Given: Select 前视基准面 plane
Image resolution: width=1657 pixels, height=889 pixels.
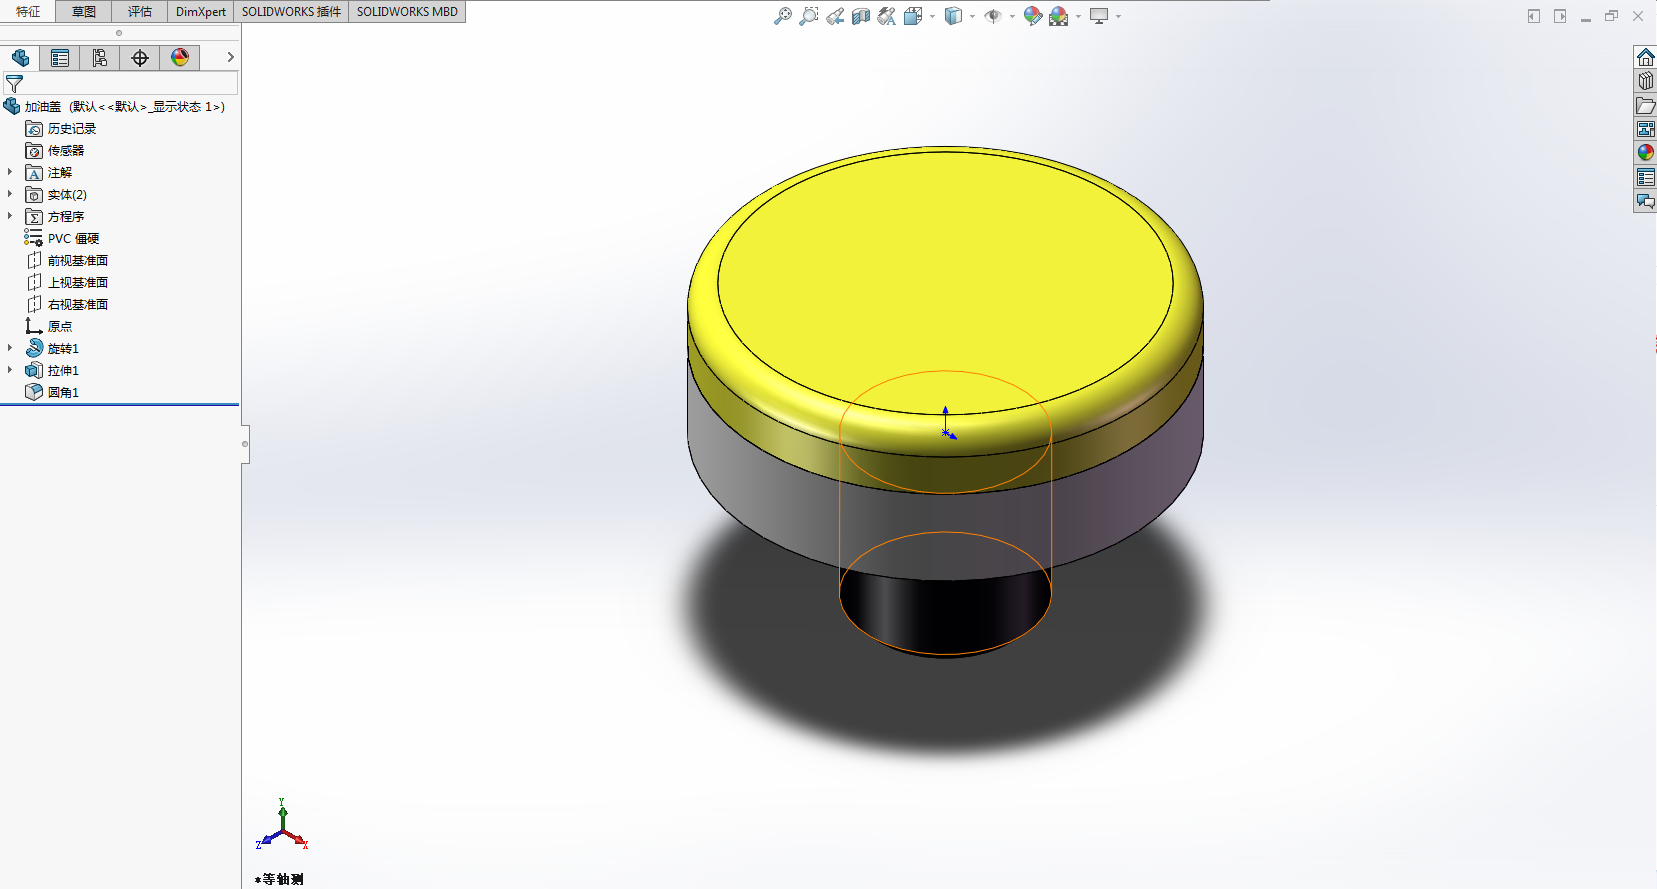Looking at the screenshot, I should pos(67,261).
